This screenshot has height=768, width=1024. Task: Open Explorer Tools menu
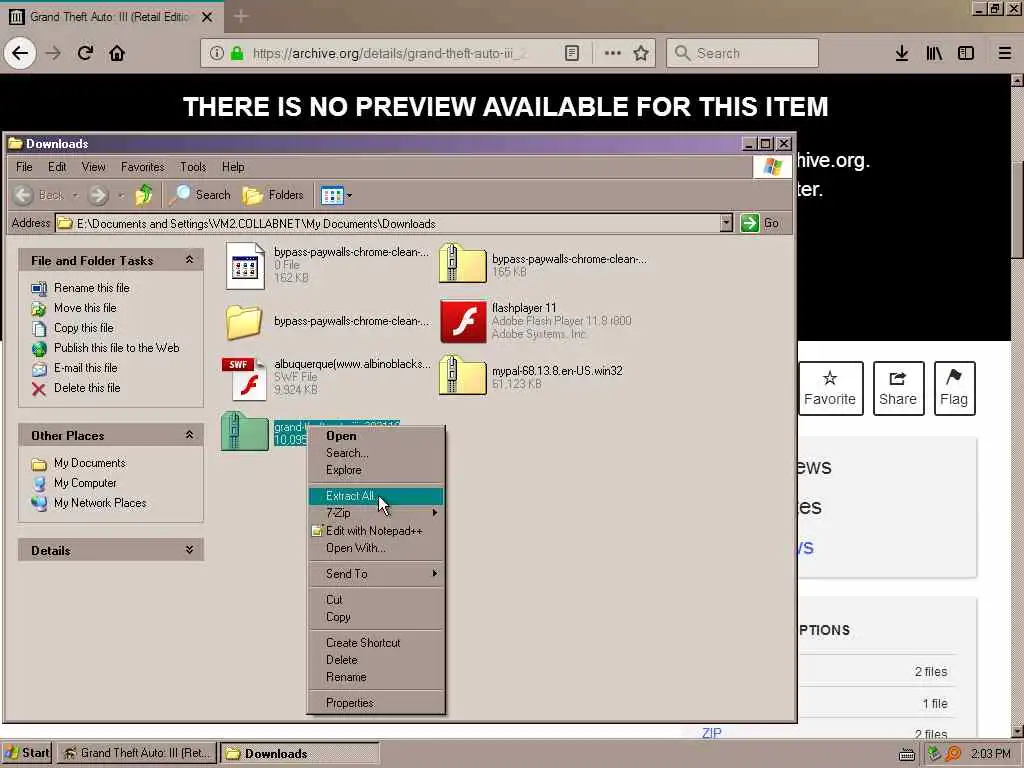tap(193, 167)
